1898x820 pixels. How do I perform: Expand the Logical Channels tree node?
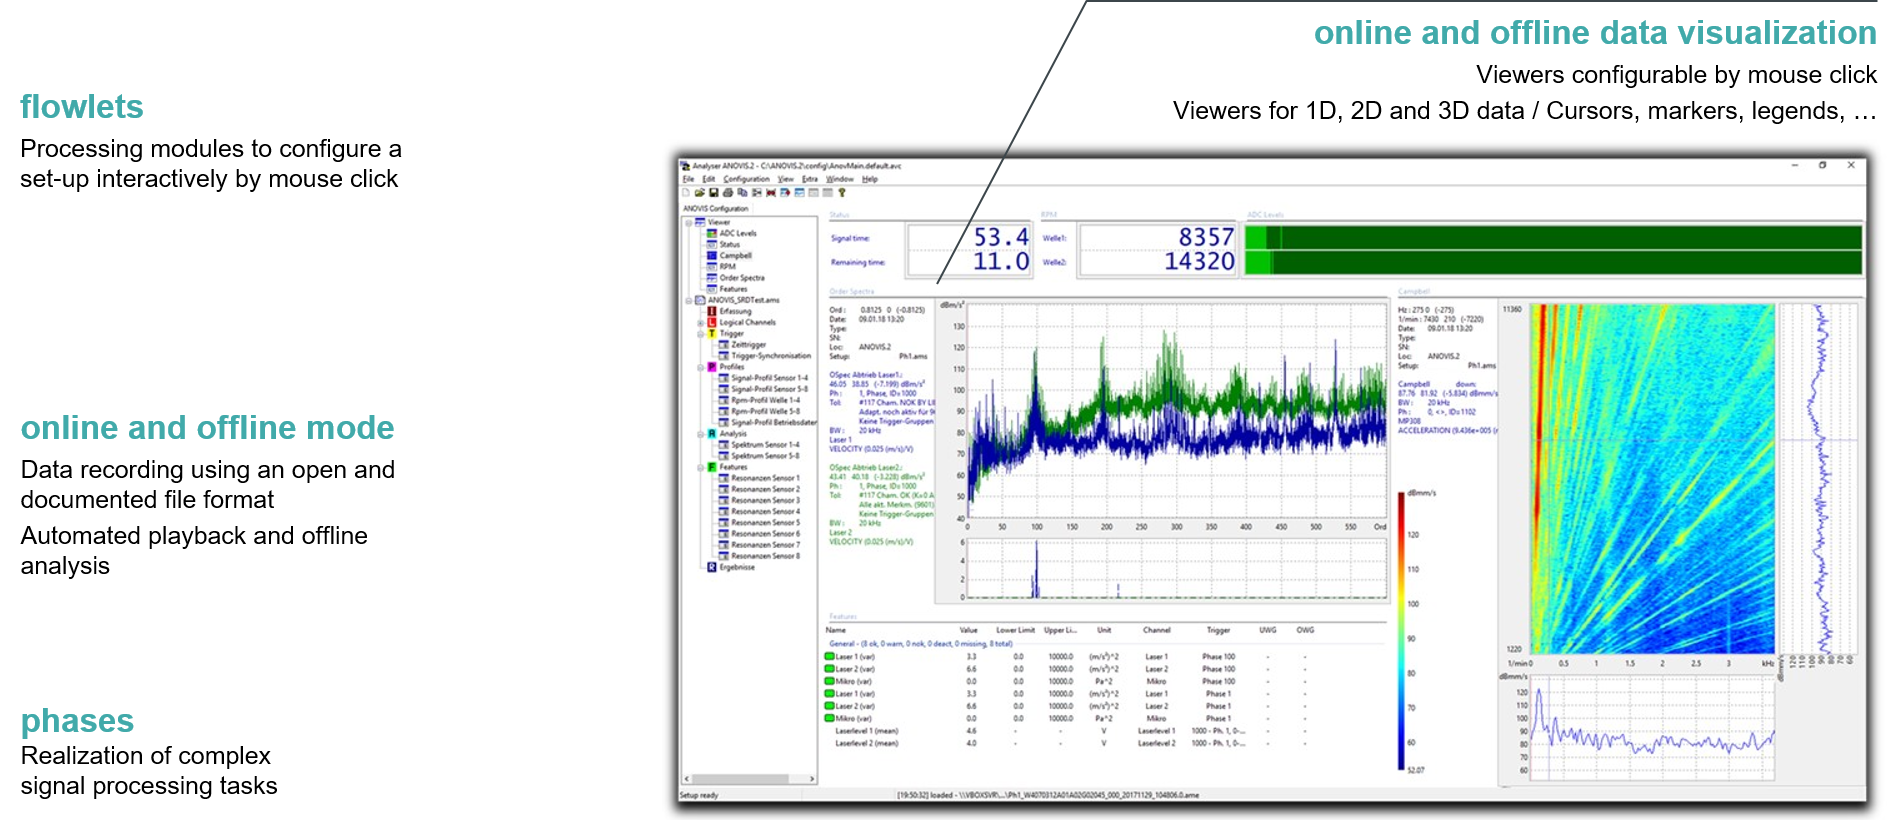[x=700, y=323]
